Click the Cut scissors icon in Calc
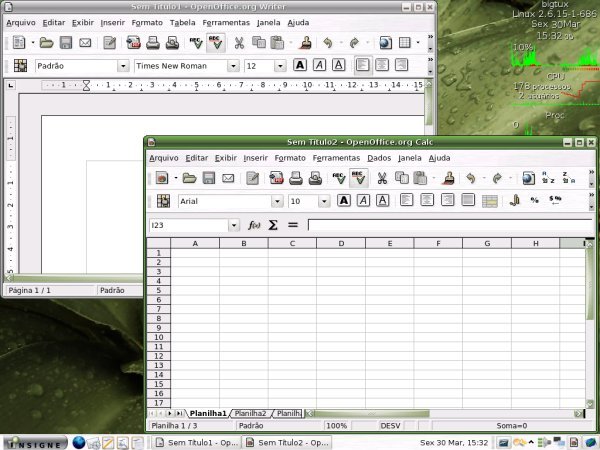The width and height of the screenshot is (600, 450). [x=382, y=178]
